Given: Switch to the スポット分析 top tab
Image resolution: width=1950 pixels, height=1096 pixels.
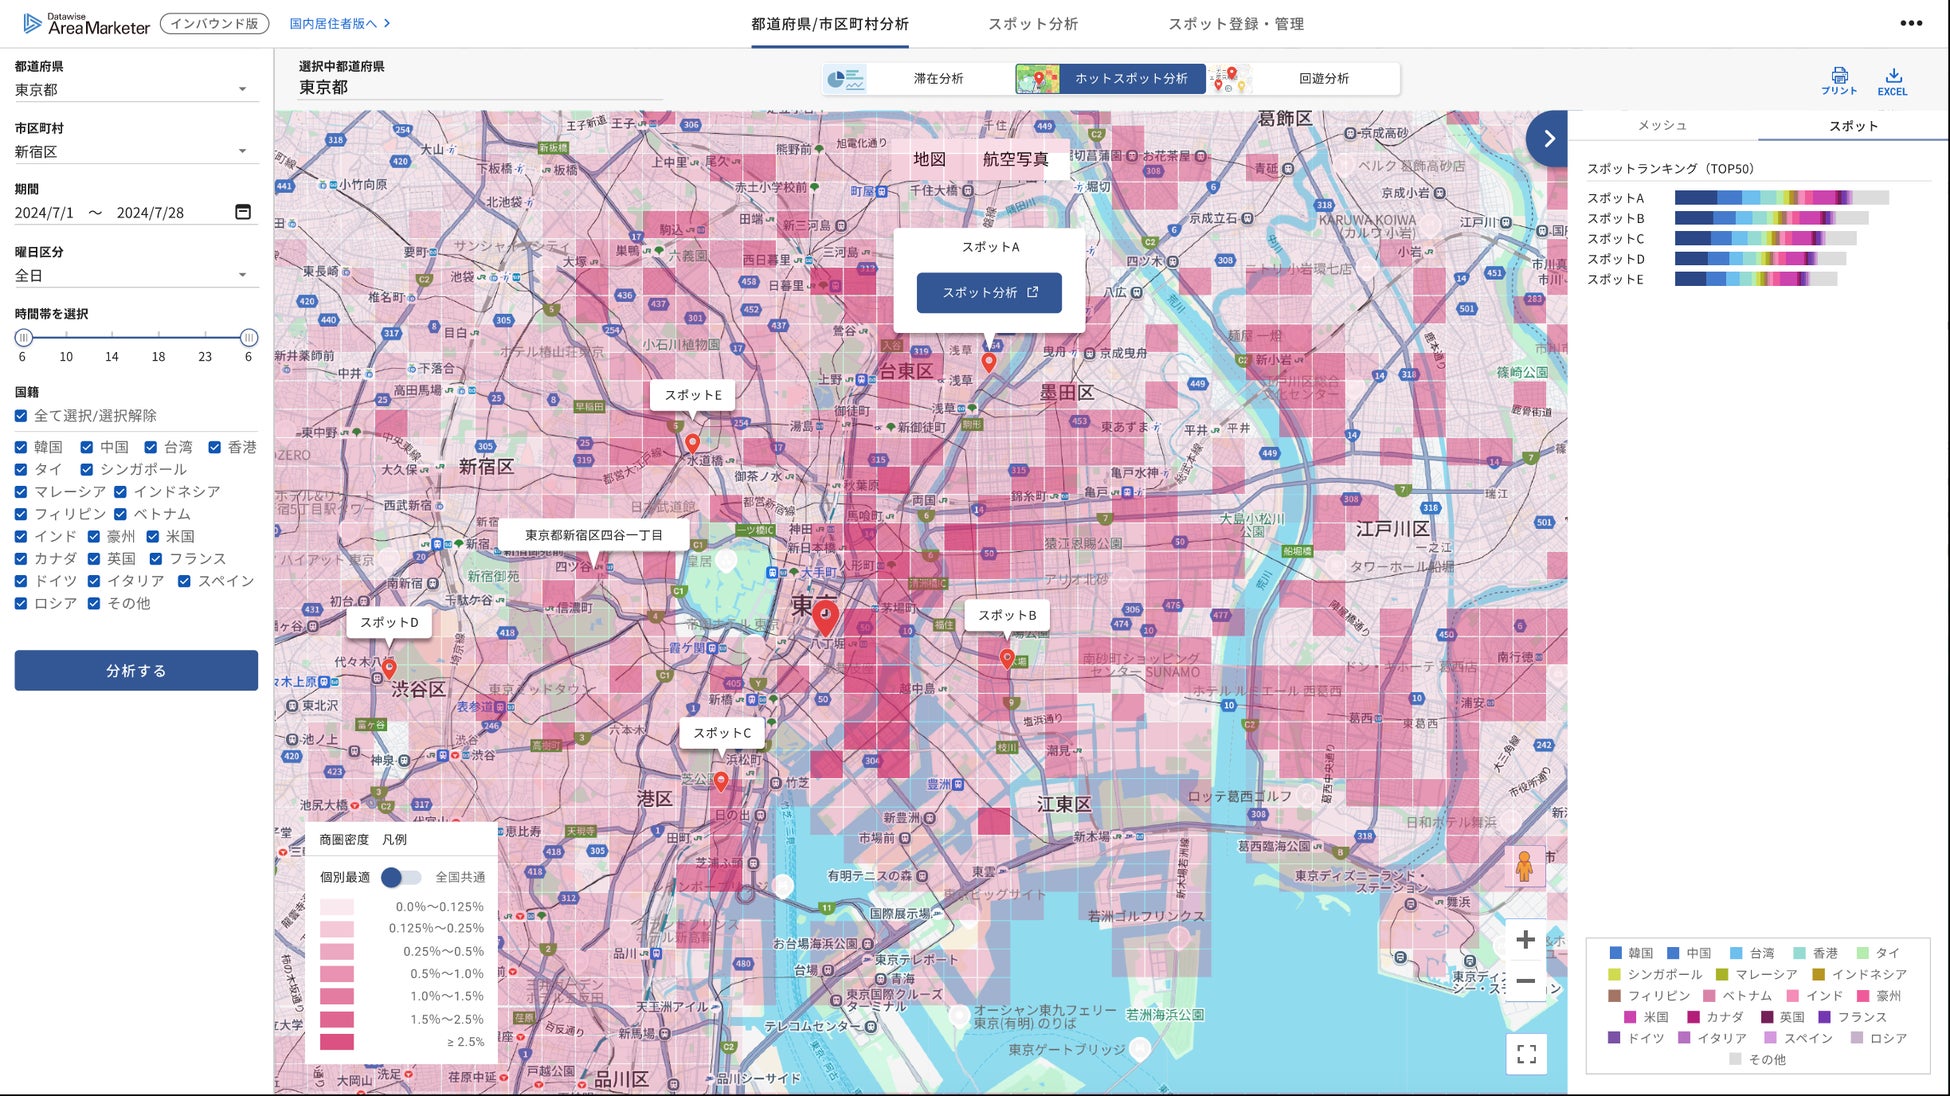Looking at the screenshot, I should 1032,24.
